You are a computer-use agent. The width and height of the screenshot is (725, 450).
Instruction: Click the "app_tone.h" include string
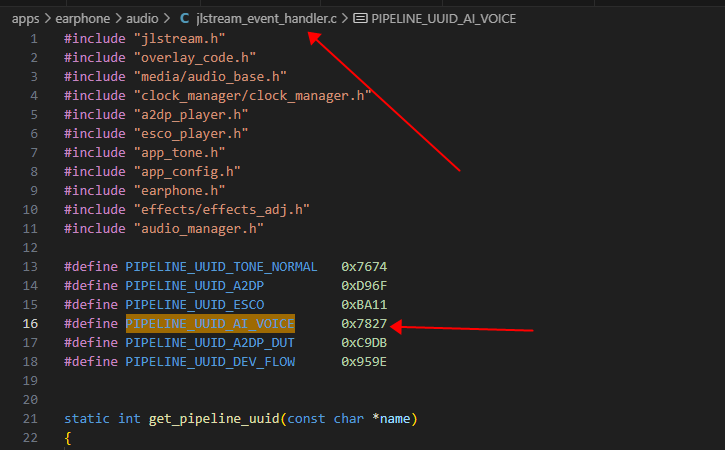pyautogui.click(x=179, y=152)
